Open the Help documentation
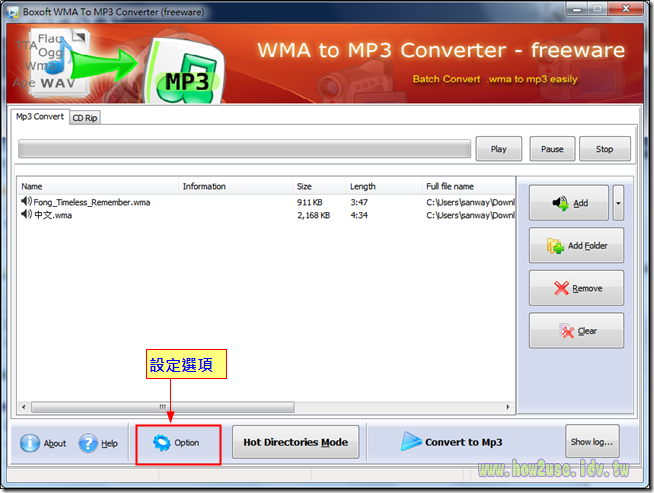The width and height of the screenshot is (654, 493). click(99, 443)
